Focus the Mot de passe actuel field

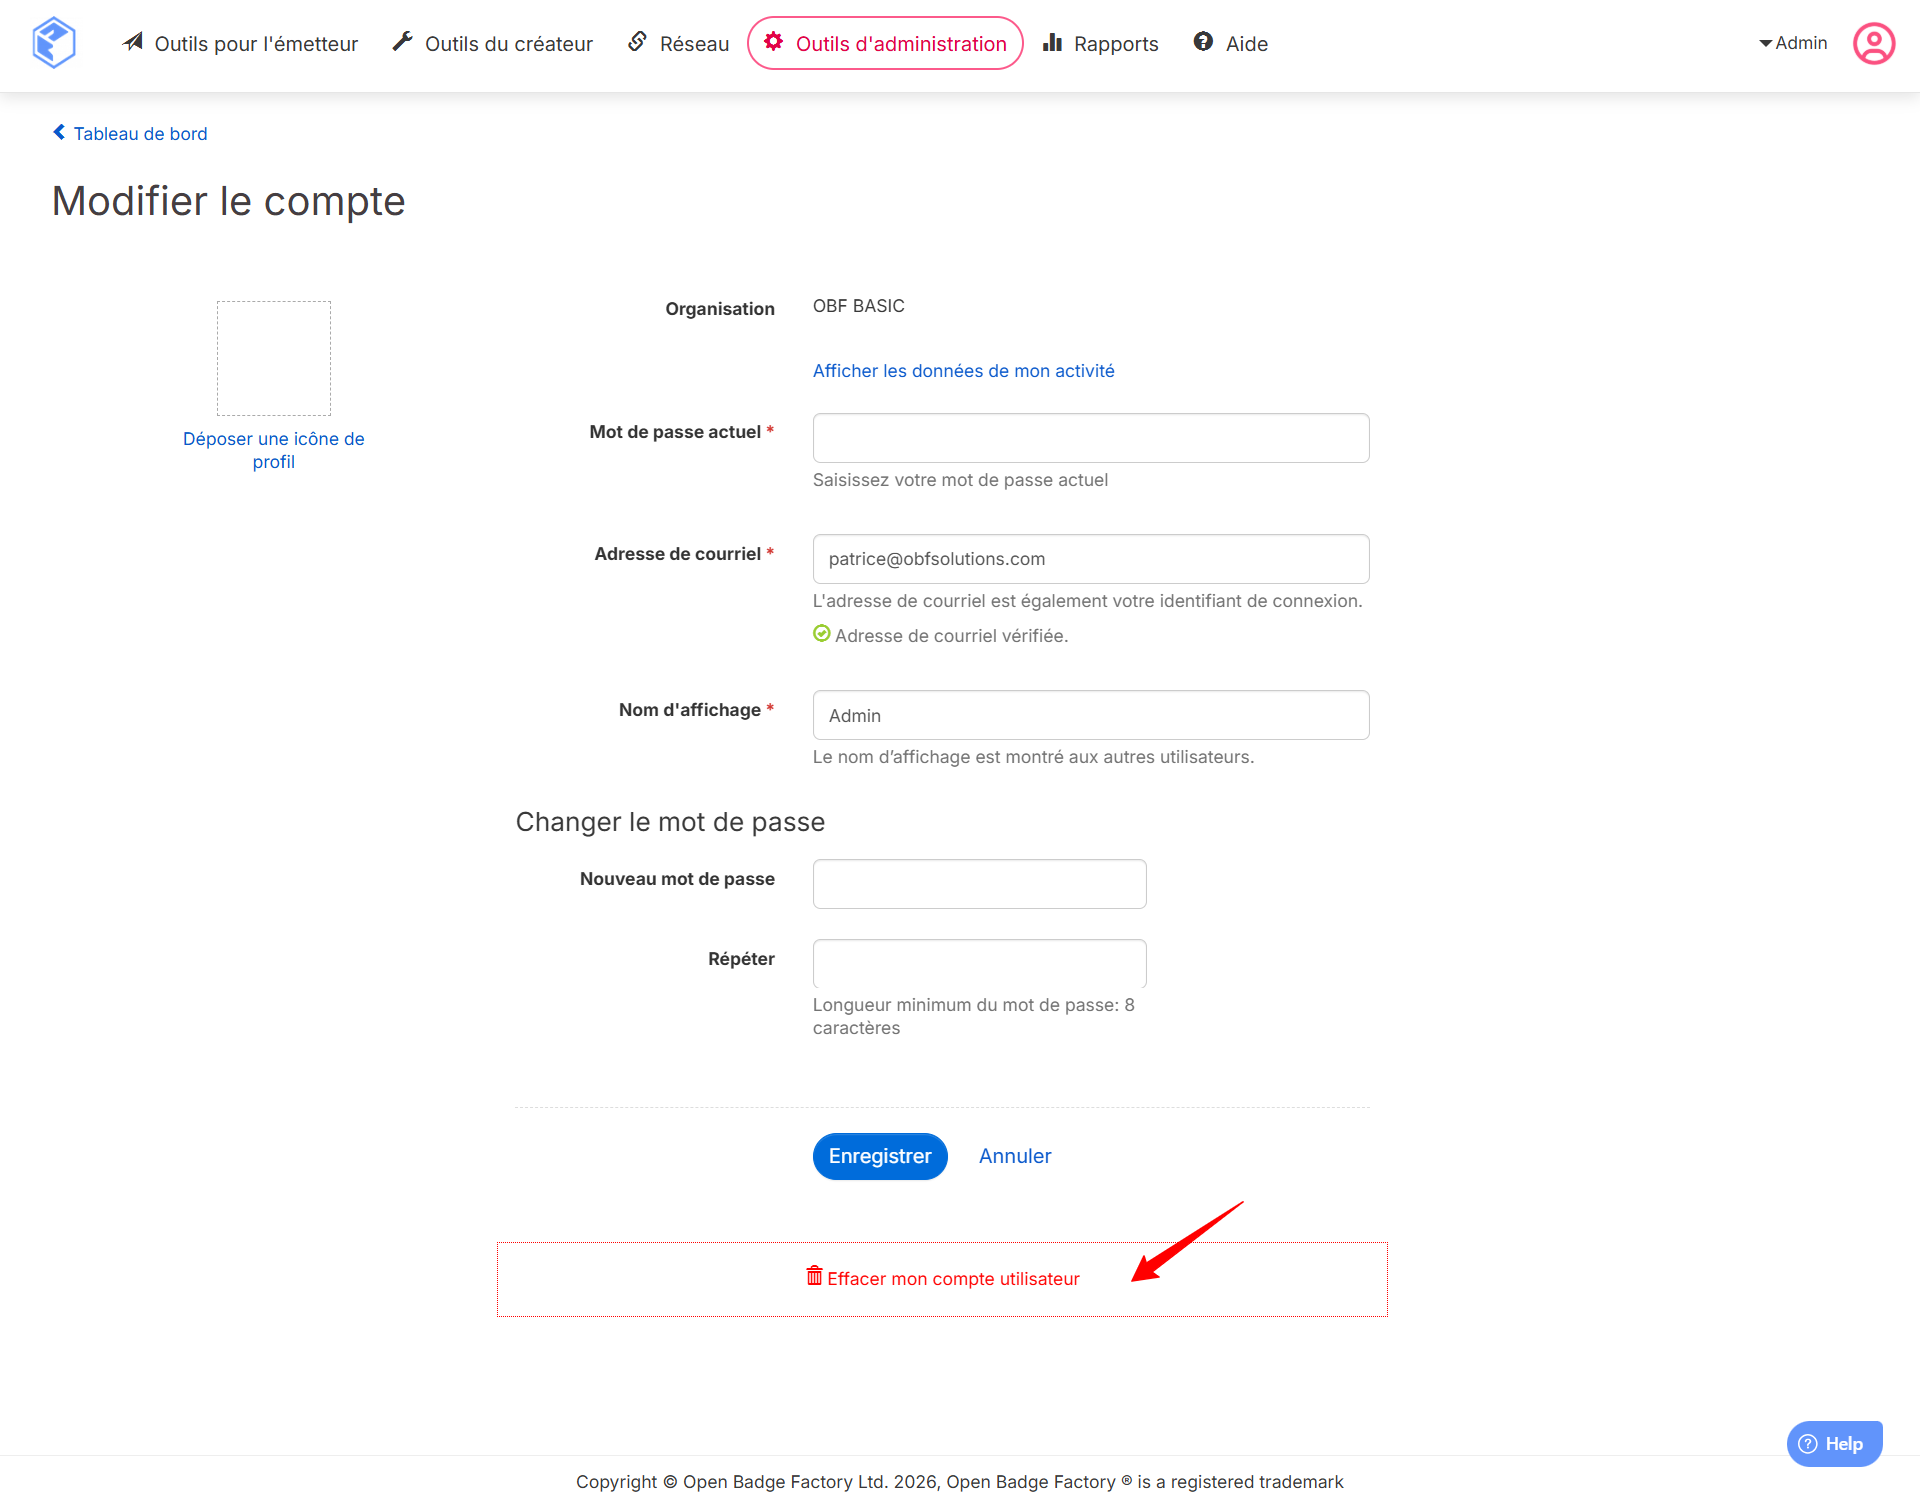click(x=1091, y=438)
